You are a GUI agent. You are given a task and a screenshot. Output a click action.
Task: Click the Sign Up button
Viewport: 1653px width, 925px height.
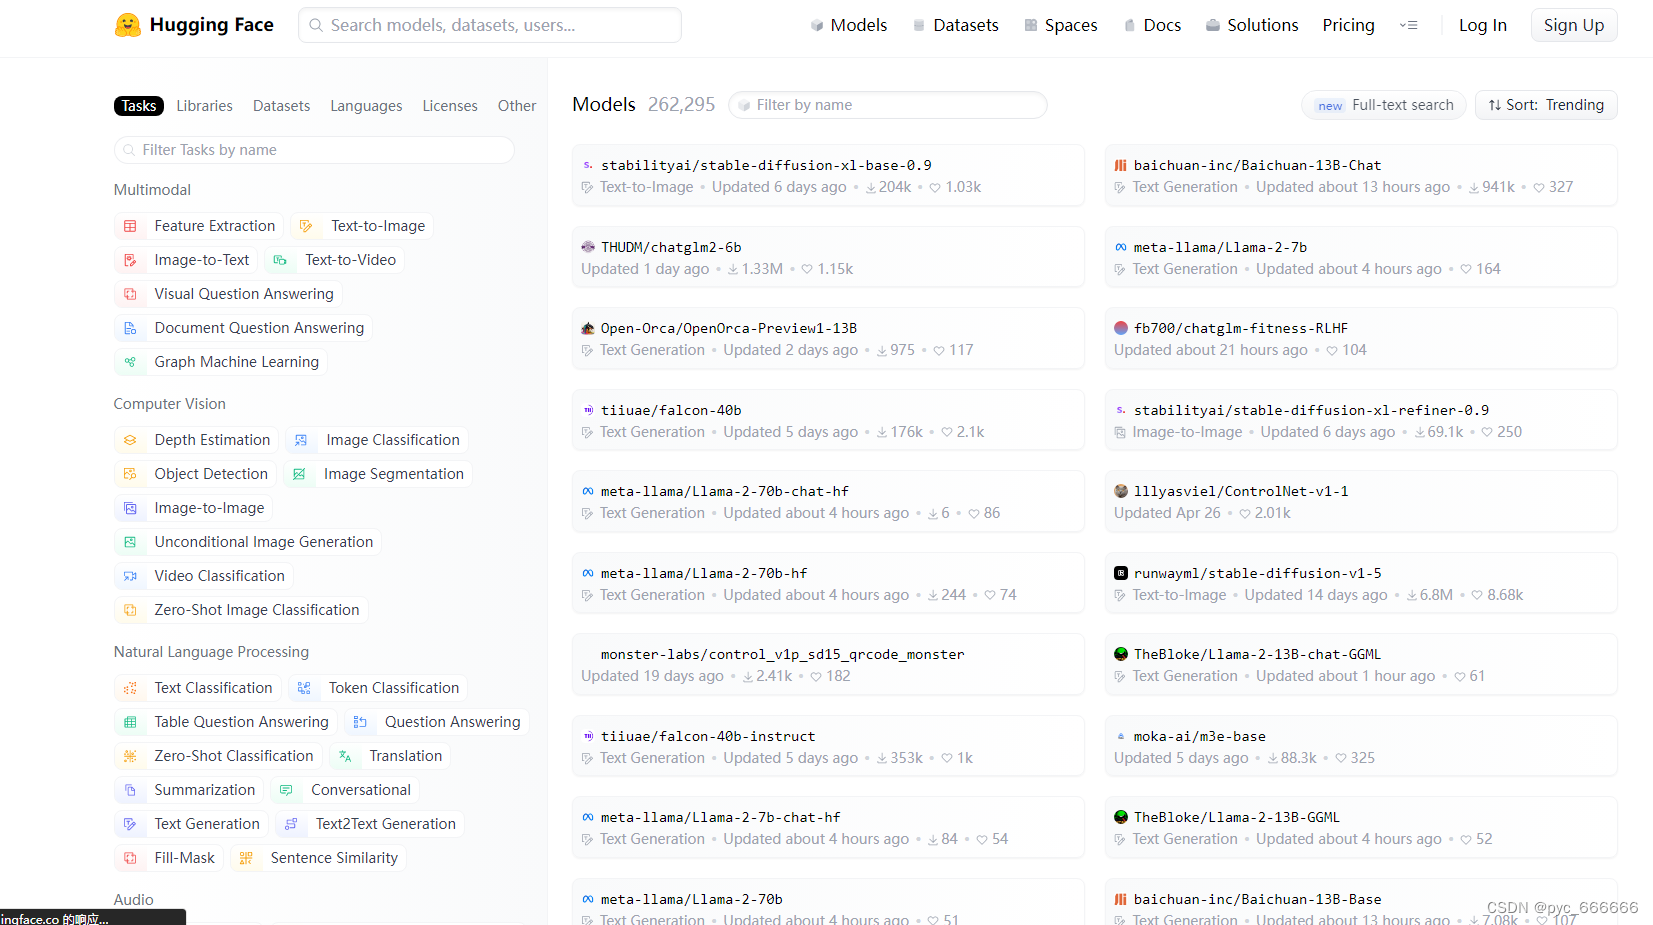click(x=1574, y=25)
